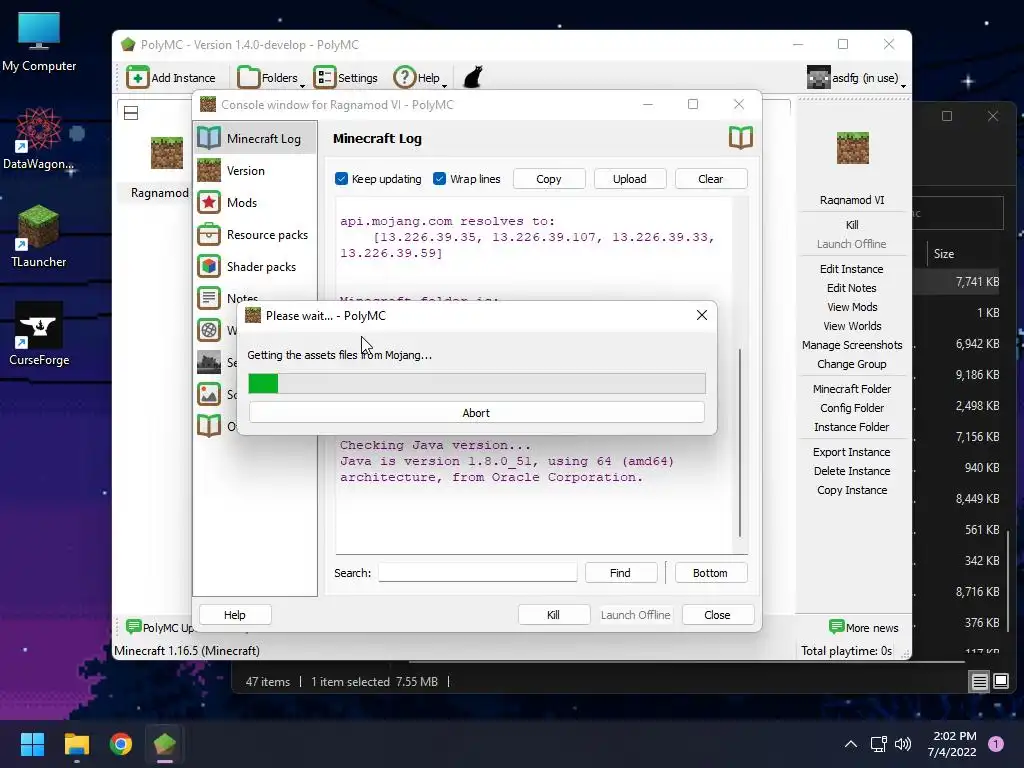Open the Windows Start button
Screen dimensions: 1024x768
[32, 744]
